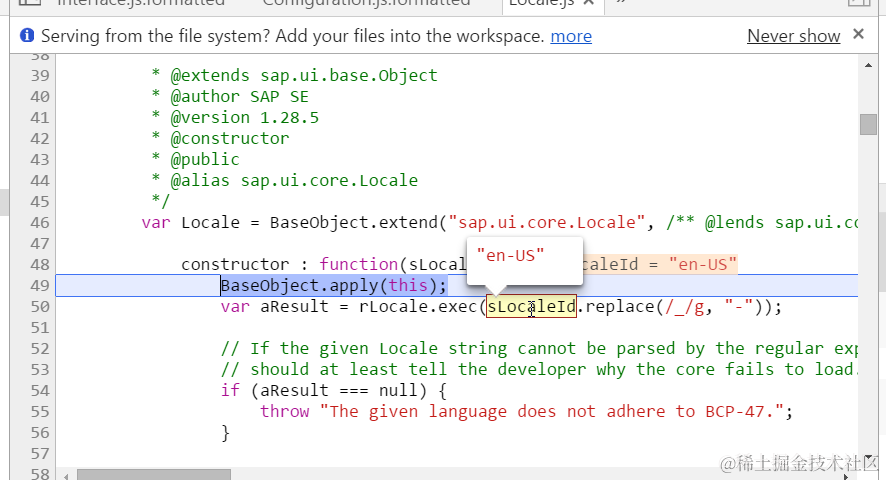Click gutter line number 56
The image size is (886, 480).
coord(40,433)
